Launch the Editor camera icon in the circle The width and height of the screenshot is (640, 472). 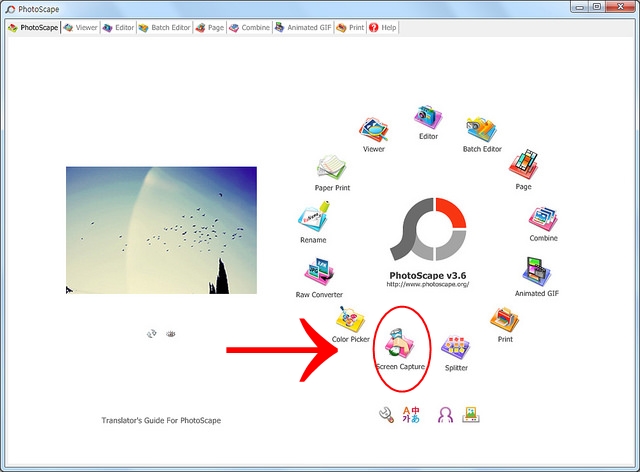428,118
